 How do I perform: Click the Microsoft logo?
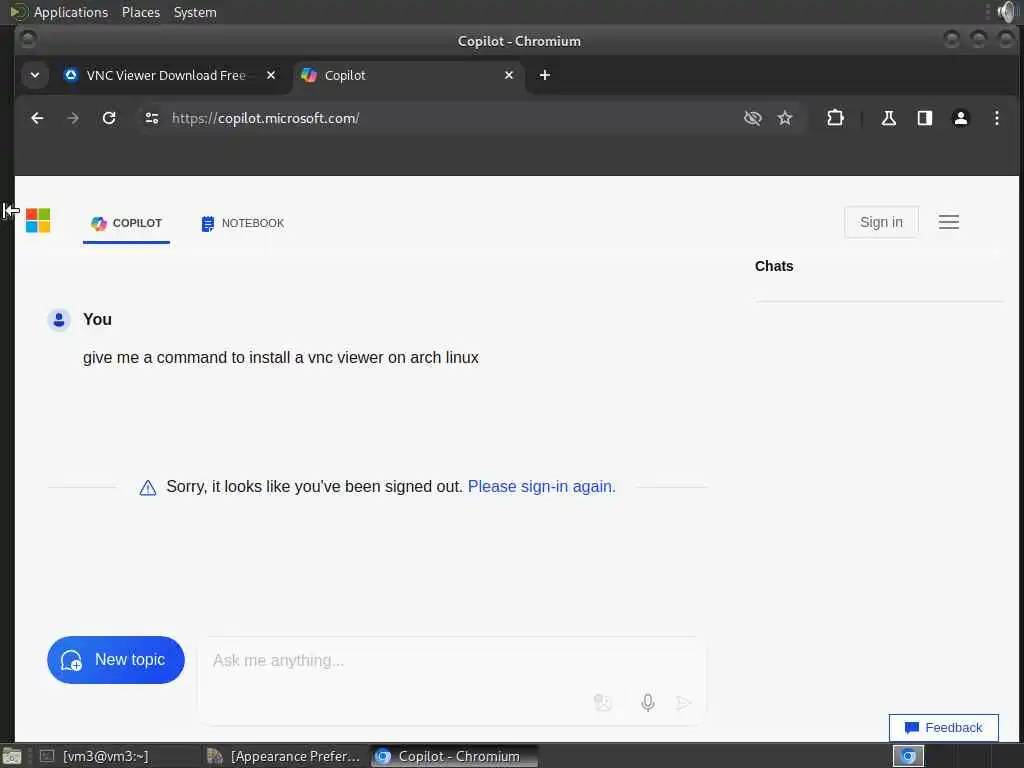click(x=38, y=221)
